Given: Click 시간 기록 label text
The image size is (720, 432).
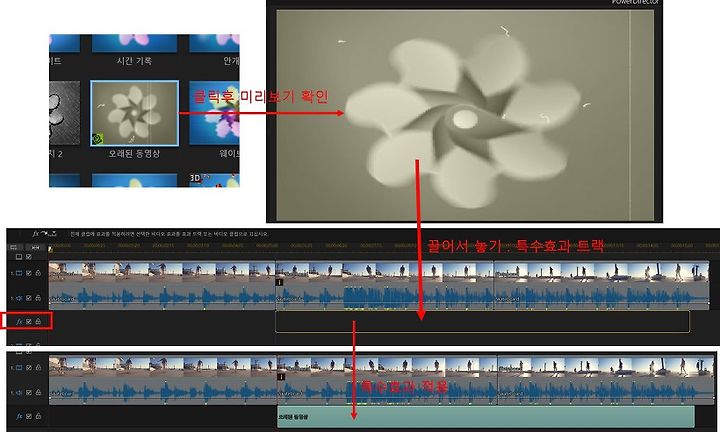Looking at the screenshot, I should [x=134, y=60].
